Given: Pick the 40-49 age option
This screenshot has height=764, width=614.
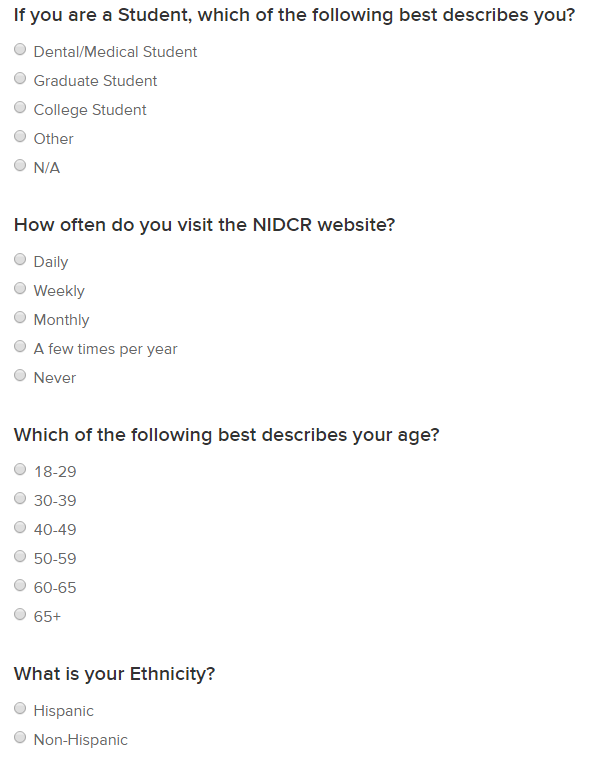Looking at the screenshot, I should click(20, 528).
